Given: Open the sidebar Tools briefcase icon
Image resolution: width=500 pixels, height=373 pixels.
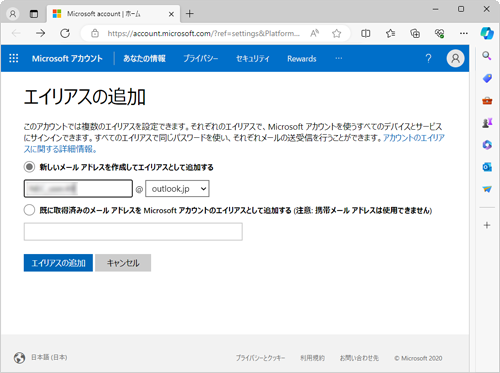Looking at the screenshot, I should (487, 101).
